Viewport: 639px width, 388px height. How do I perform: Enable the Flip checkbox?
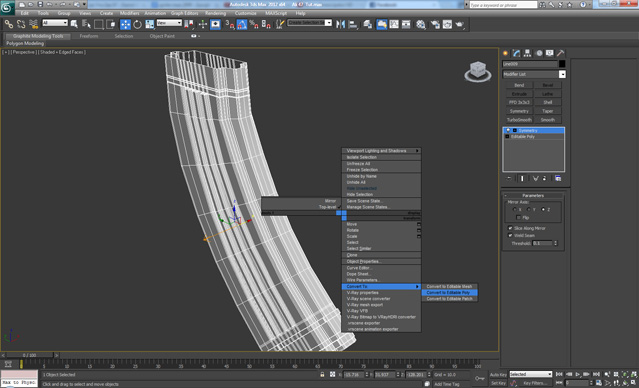coord(518,218)
